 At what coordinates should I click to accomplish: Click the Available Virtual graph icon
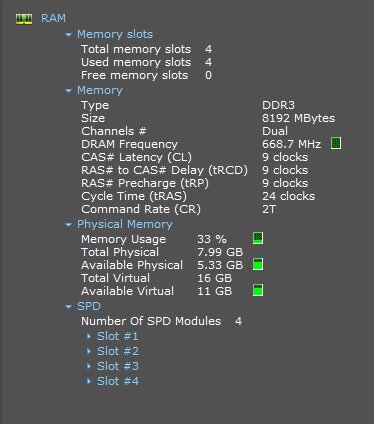[x=258, y=290]
